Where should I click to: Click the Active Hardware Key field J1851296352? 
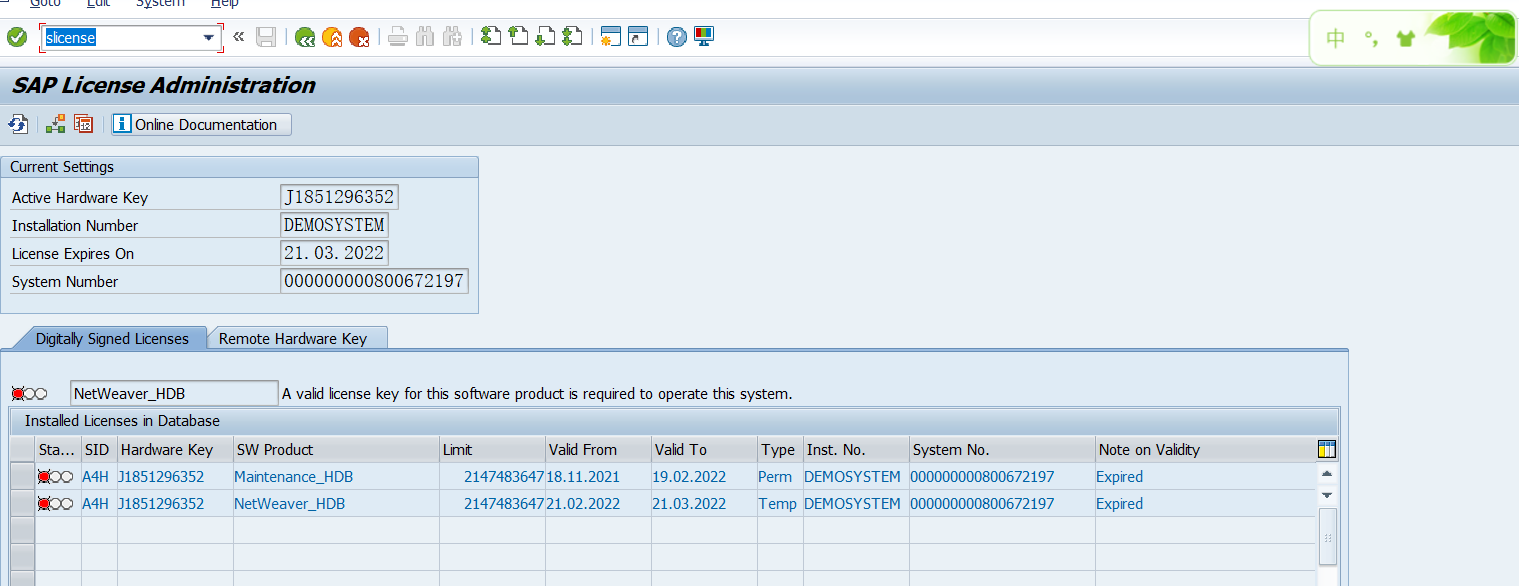click(x=340, y=197)
